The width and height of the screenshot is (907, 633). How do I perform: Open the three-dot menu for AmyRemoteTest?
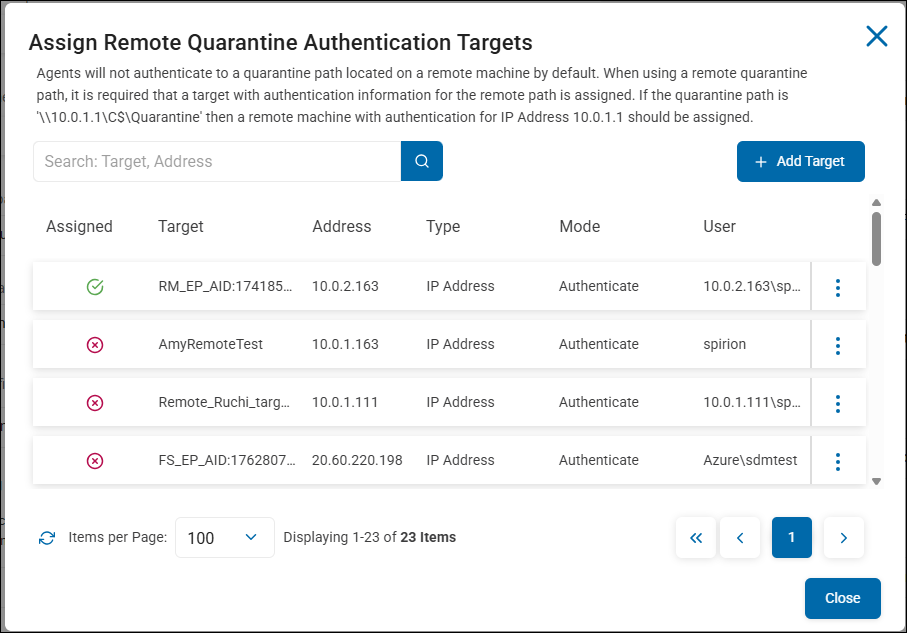pyautogui.click(x=838, y=345)
